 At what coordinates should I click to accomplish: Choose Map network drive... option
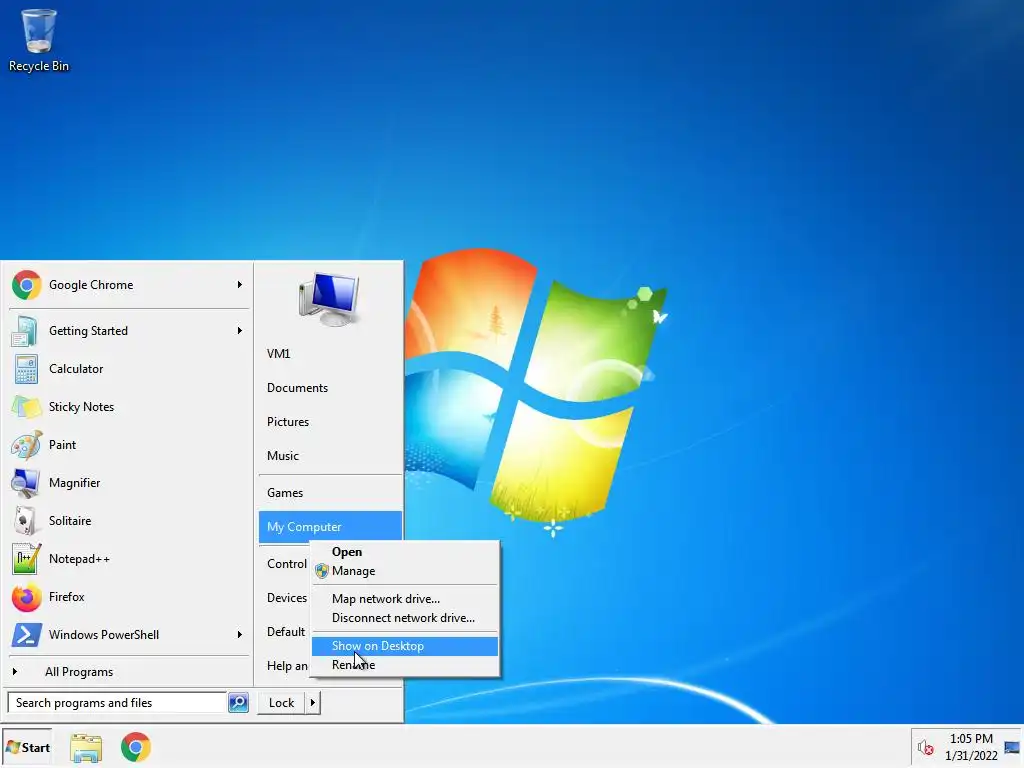click(405, 599)
